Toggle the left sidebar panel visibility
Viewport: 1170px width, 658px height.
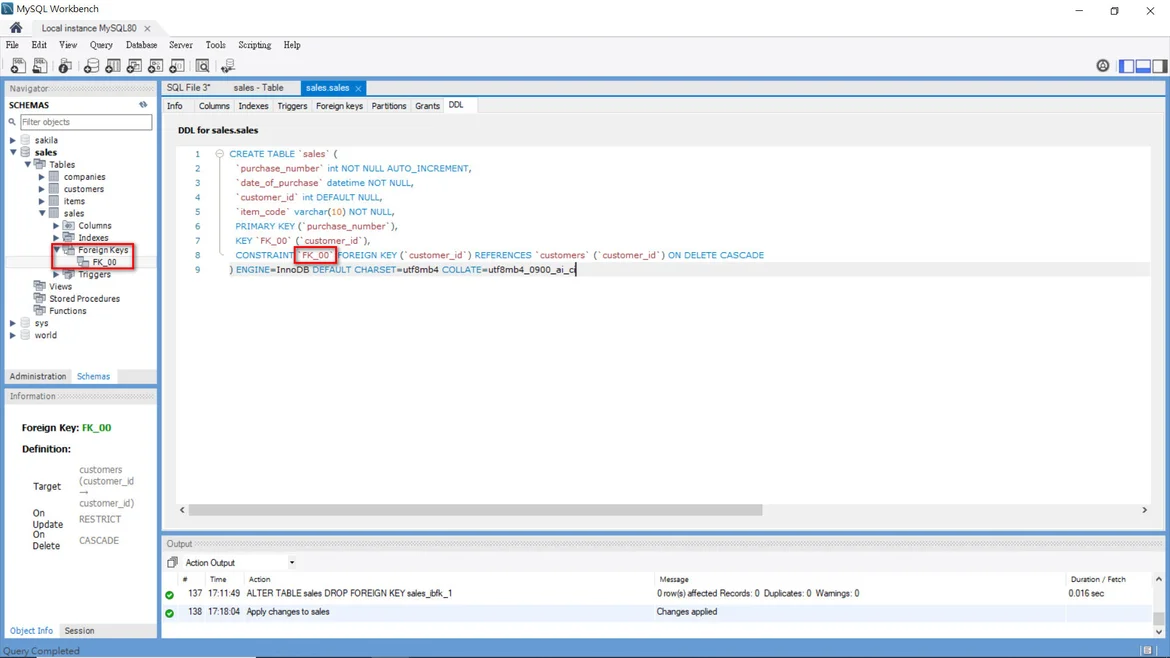1127,66
